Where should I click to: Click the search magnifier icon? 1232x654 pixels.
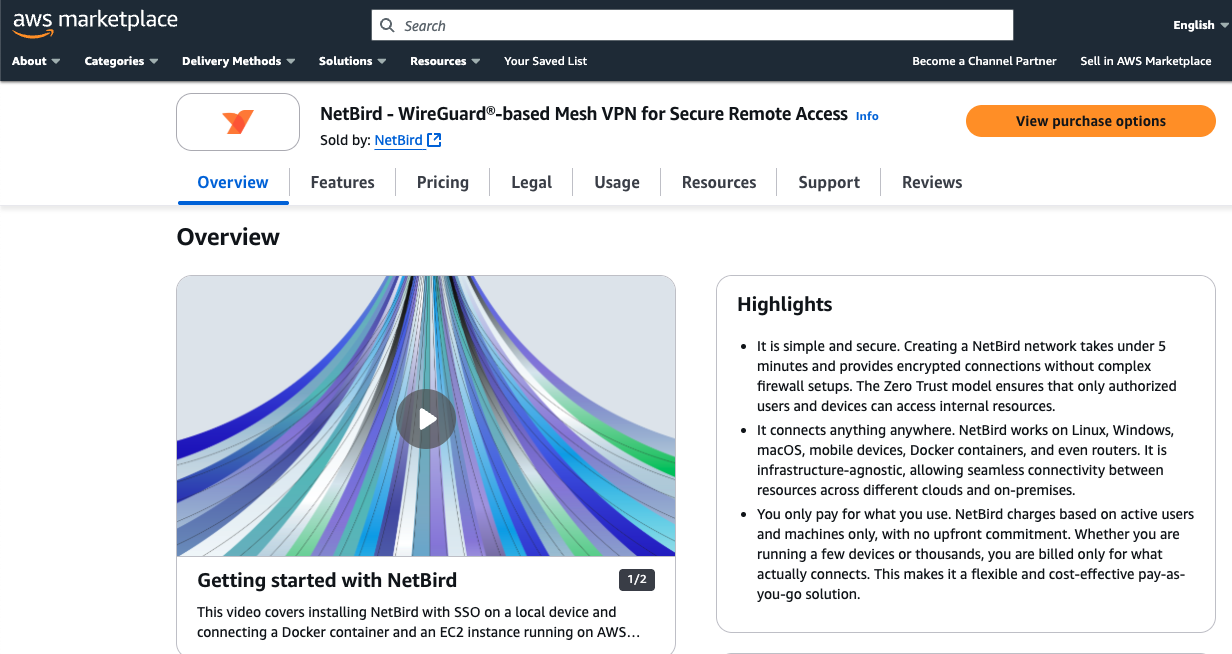coord(387,24)
